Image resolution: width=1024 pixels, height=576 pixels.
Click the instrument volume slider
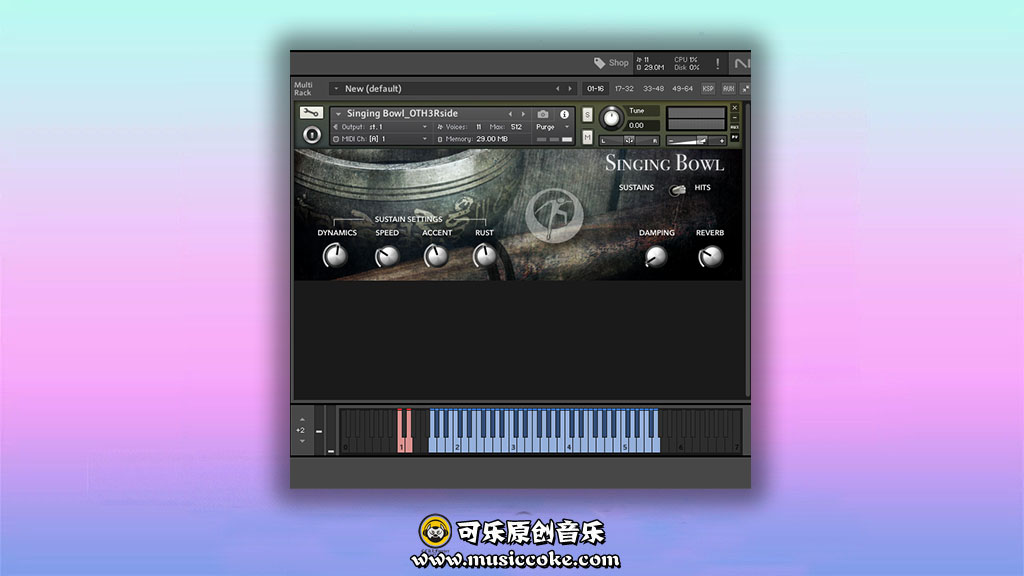696,140
